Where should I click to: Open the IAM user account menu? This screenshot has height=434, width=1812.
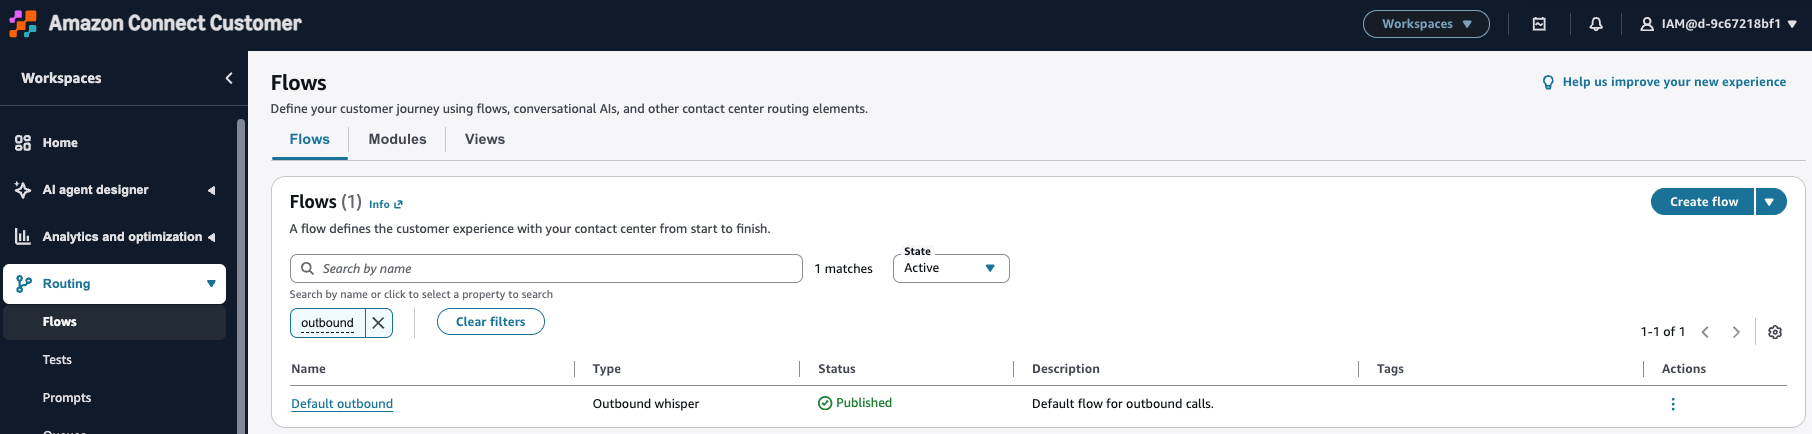1718,24
